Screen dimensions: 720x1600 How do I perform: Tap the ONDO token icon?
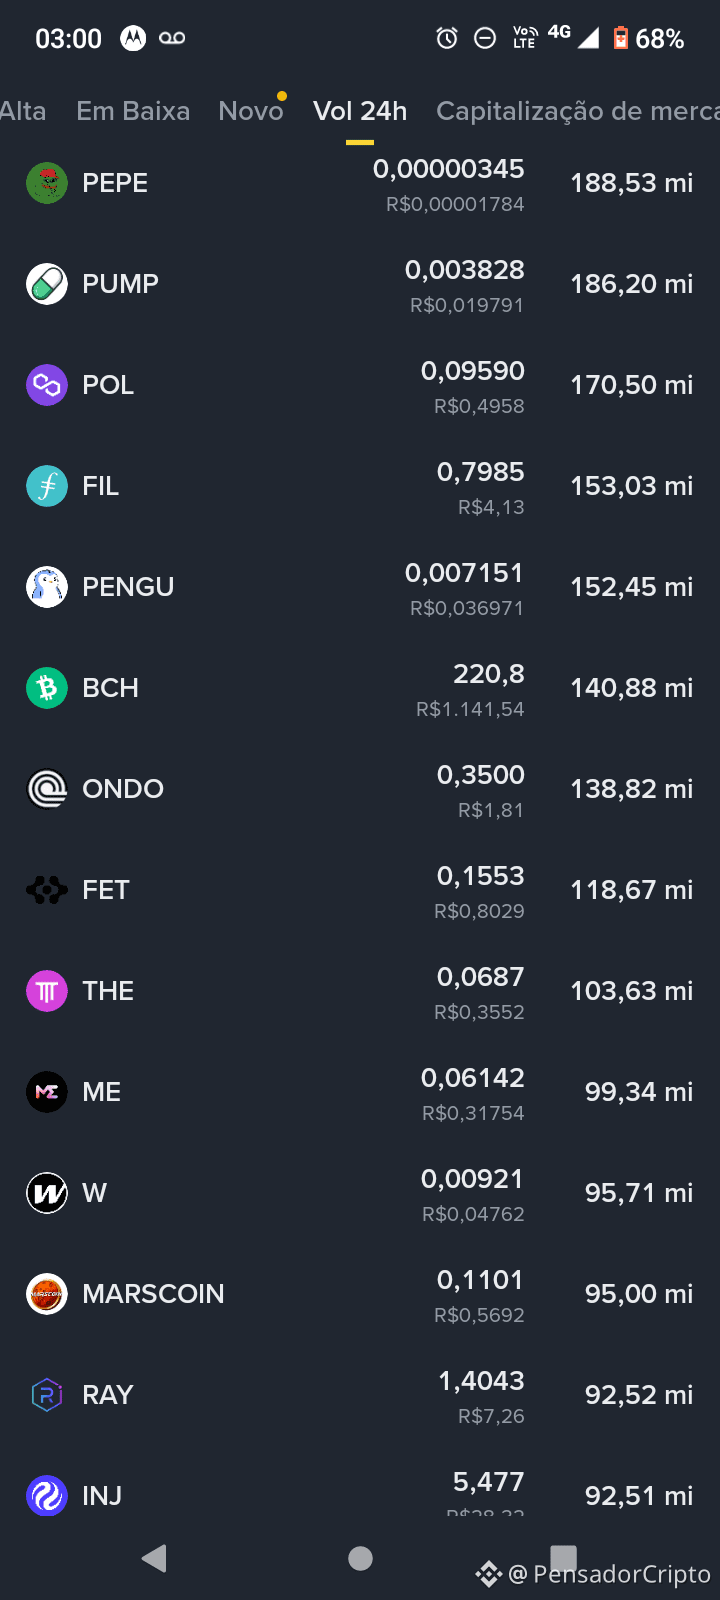pyautogui.click(x=47, y=789)
